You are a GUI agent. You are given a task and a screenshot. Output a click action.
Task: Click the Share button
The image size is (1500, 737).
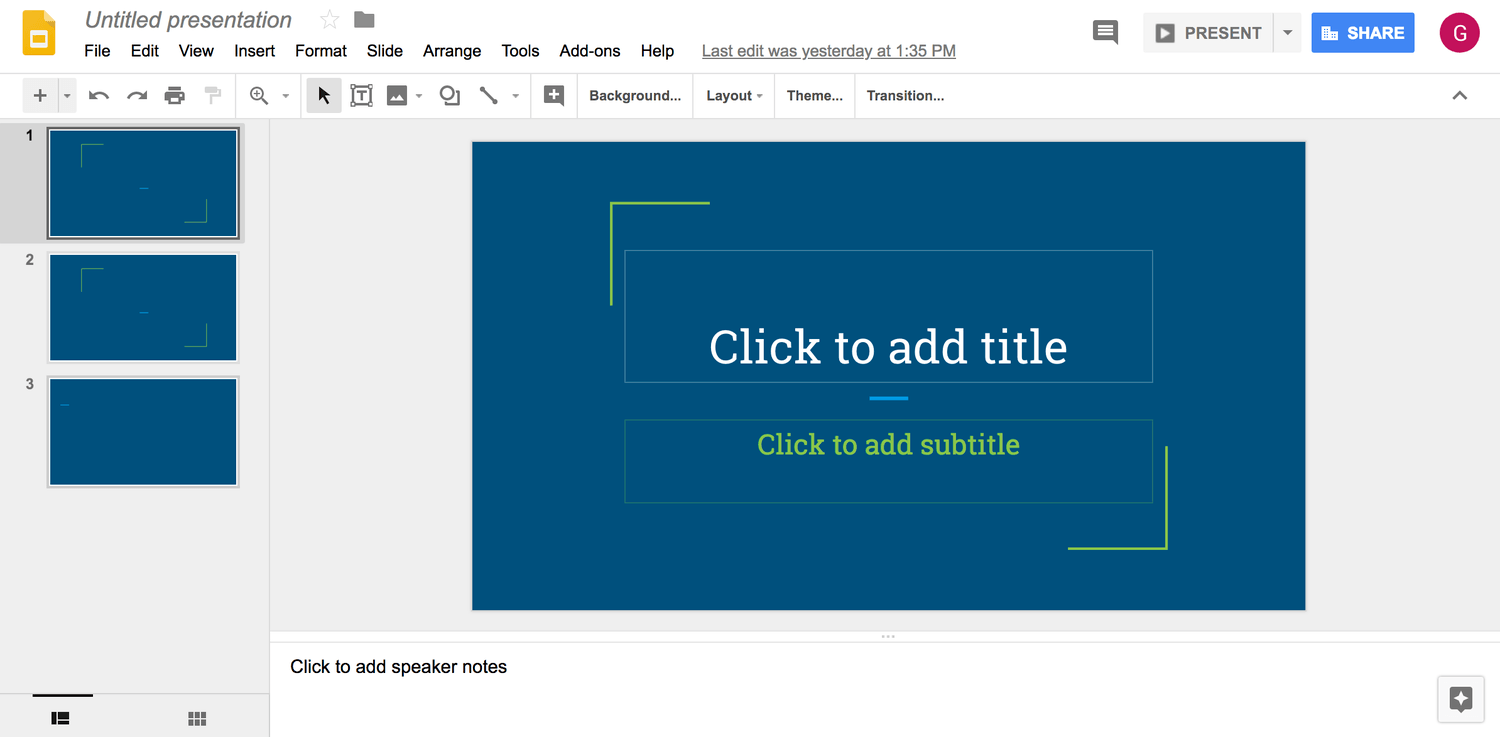(1362, 32)
